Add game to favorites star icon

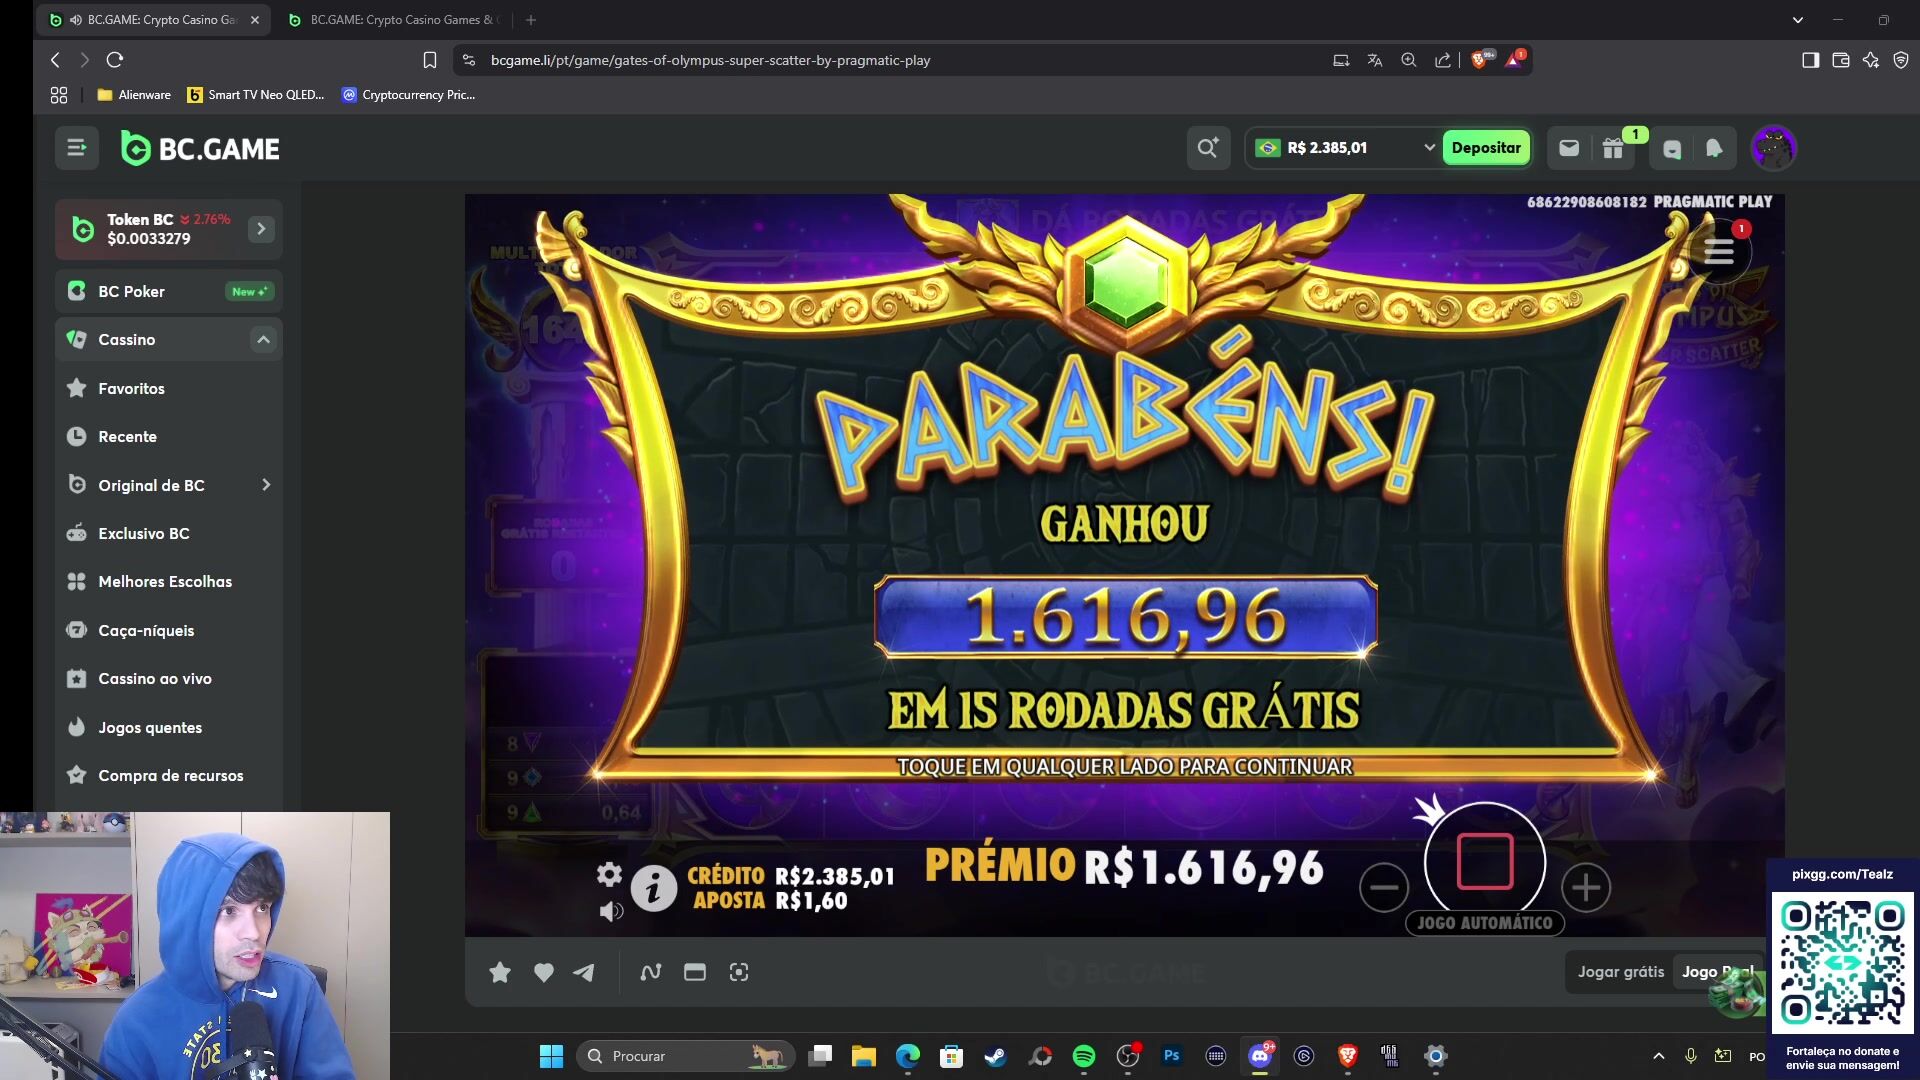pos(500,972)
